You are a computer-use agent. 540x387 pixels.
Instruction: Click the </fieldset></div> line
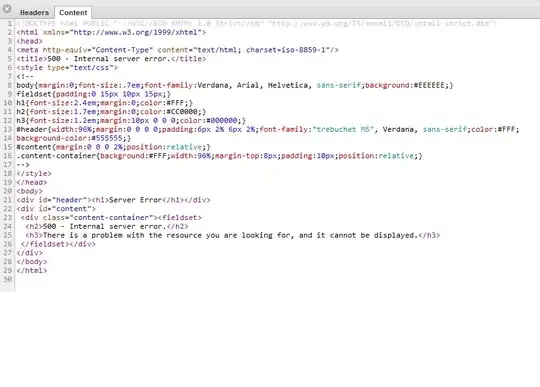point(58,244)
